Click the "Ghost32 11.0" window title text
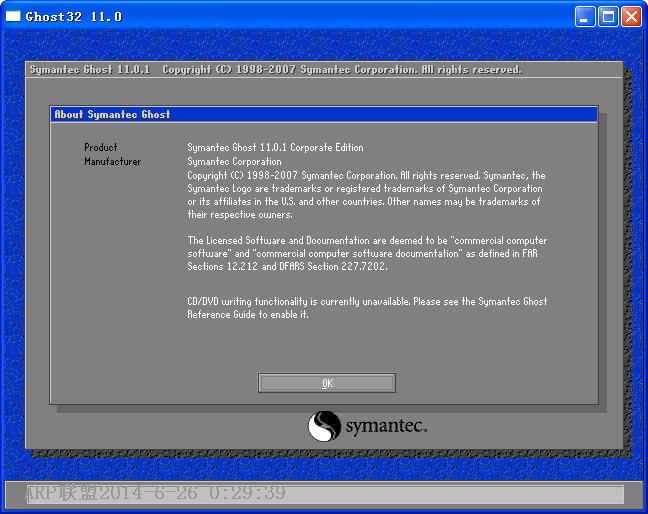The image size is (648, 514). 74,16
